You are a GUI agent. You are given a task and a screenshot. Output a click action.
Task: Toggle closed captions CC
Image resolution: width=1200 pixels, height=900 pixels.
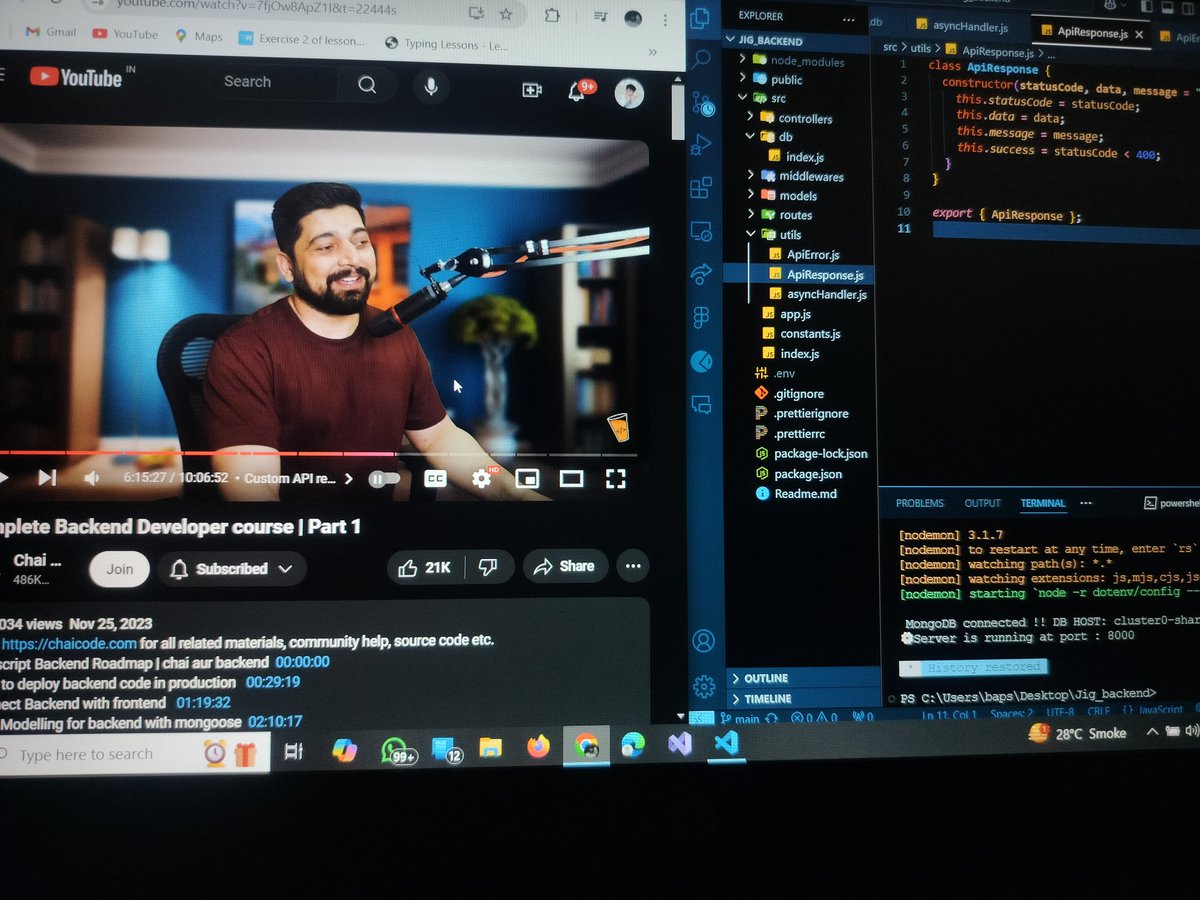(x=435, y=479)
